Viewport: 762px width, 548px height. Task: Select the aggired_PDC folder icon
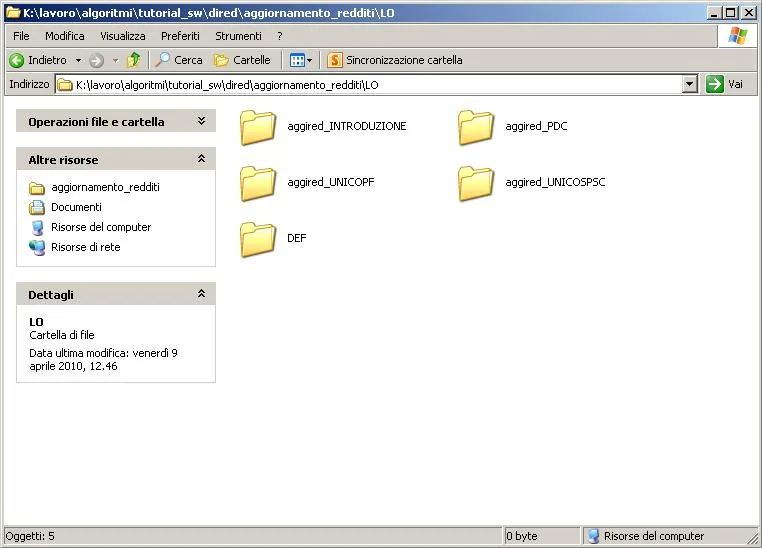pos(476,127)
